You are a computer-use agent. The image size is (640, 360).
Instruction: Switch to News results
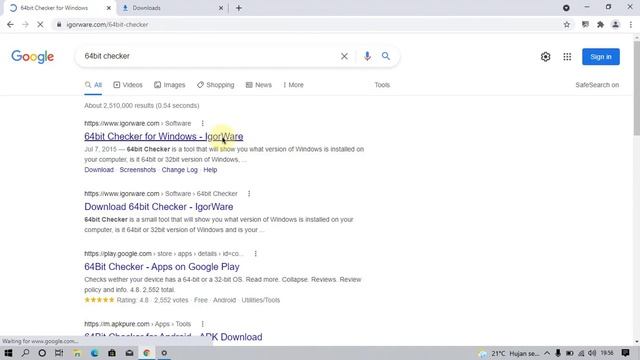click(259, 85)
